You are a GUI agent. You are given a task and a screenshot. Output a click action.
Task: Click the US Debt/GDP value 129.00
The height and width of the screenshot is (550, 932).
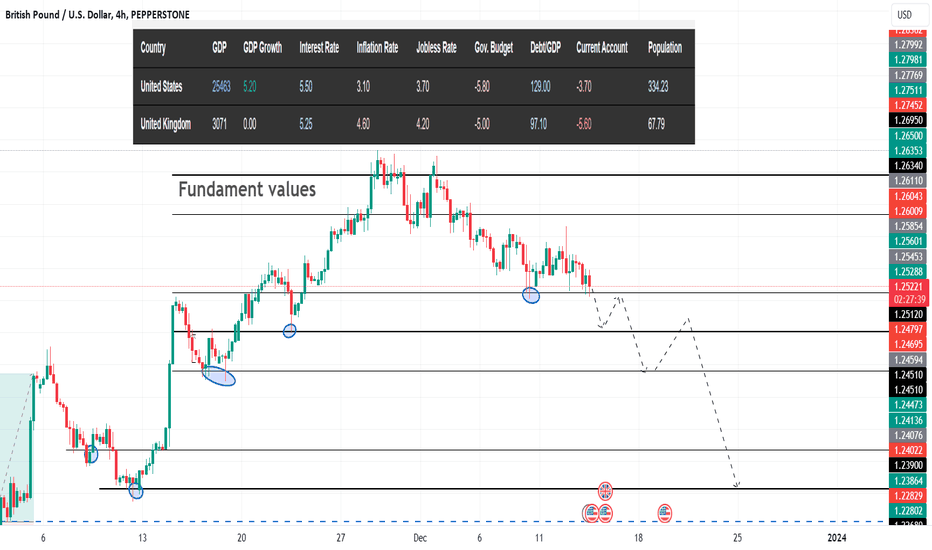pyautogui.click(x=540, y=86)
